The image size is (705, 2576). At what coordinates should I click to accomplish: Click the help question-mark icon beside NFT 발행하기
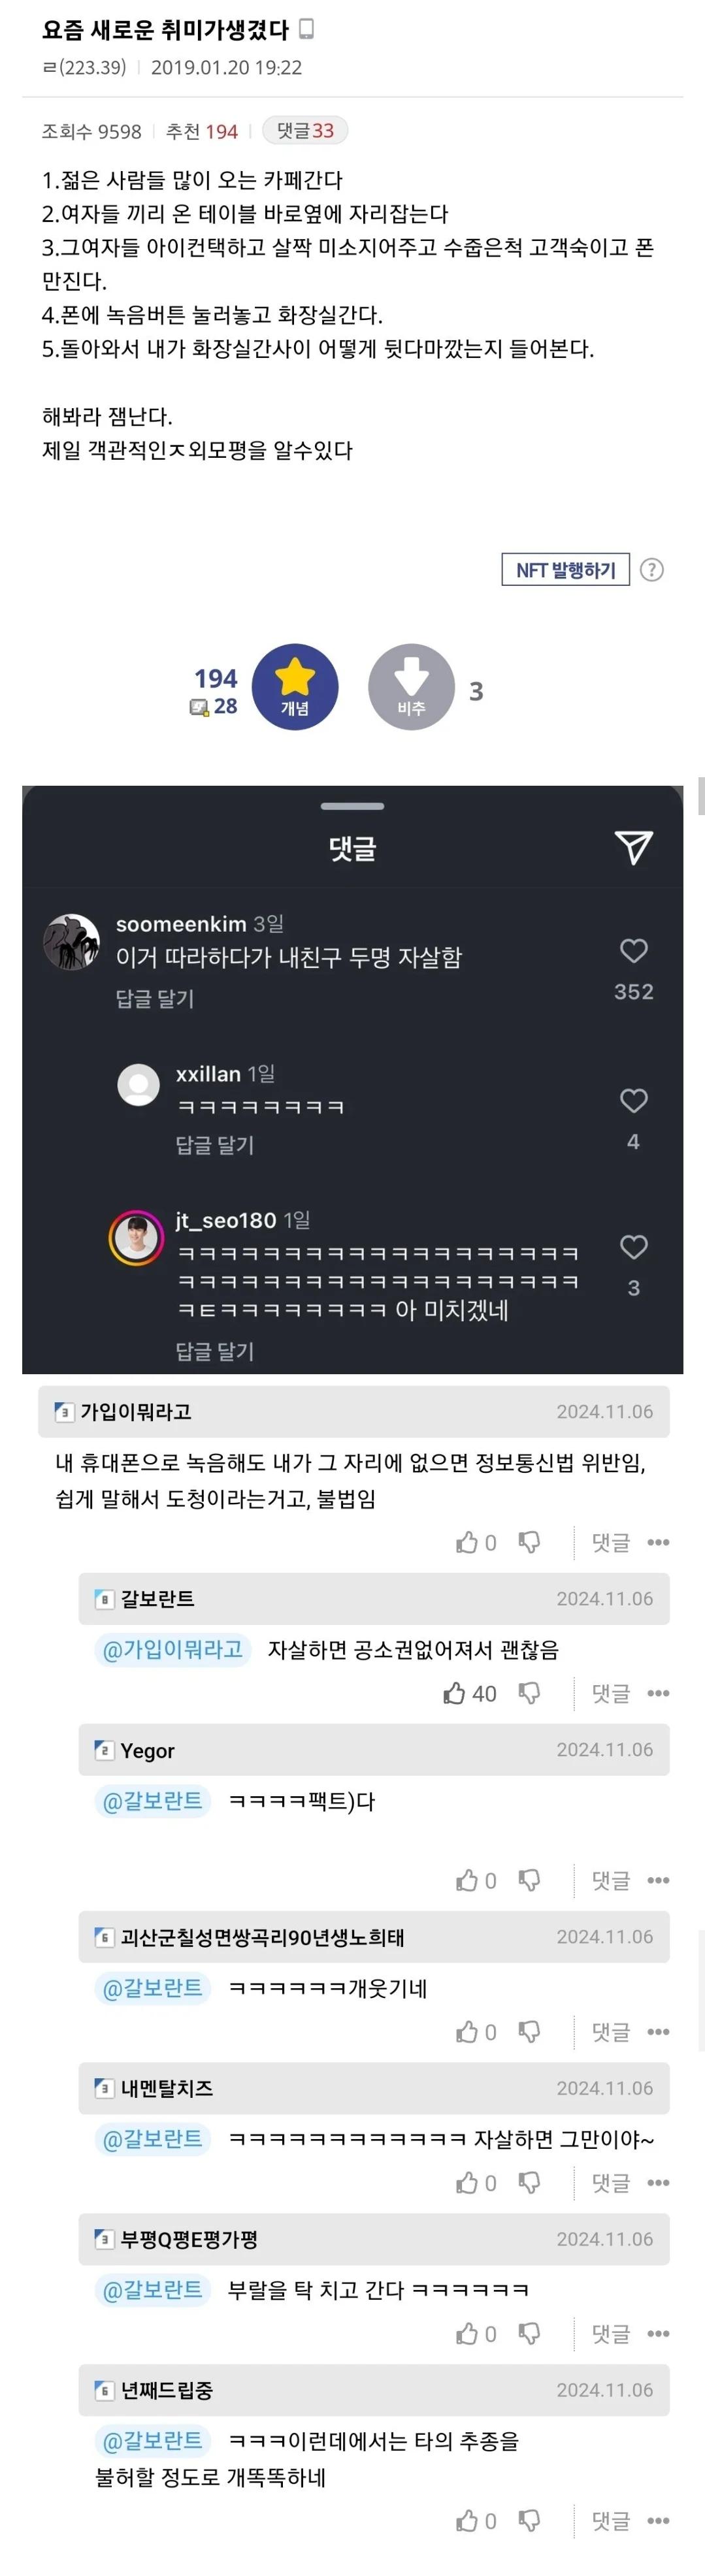point(653,570)
